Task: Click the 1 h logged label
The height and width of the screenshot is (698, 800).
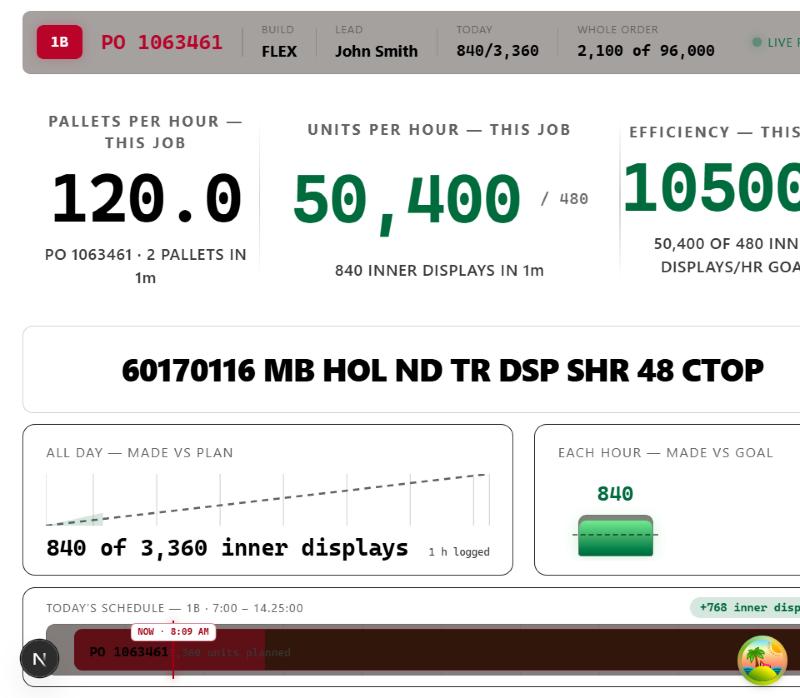Action: click(x=459, y=552)
